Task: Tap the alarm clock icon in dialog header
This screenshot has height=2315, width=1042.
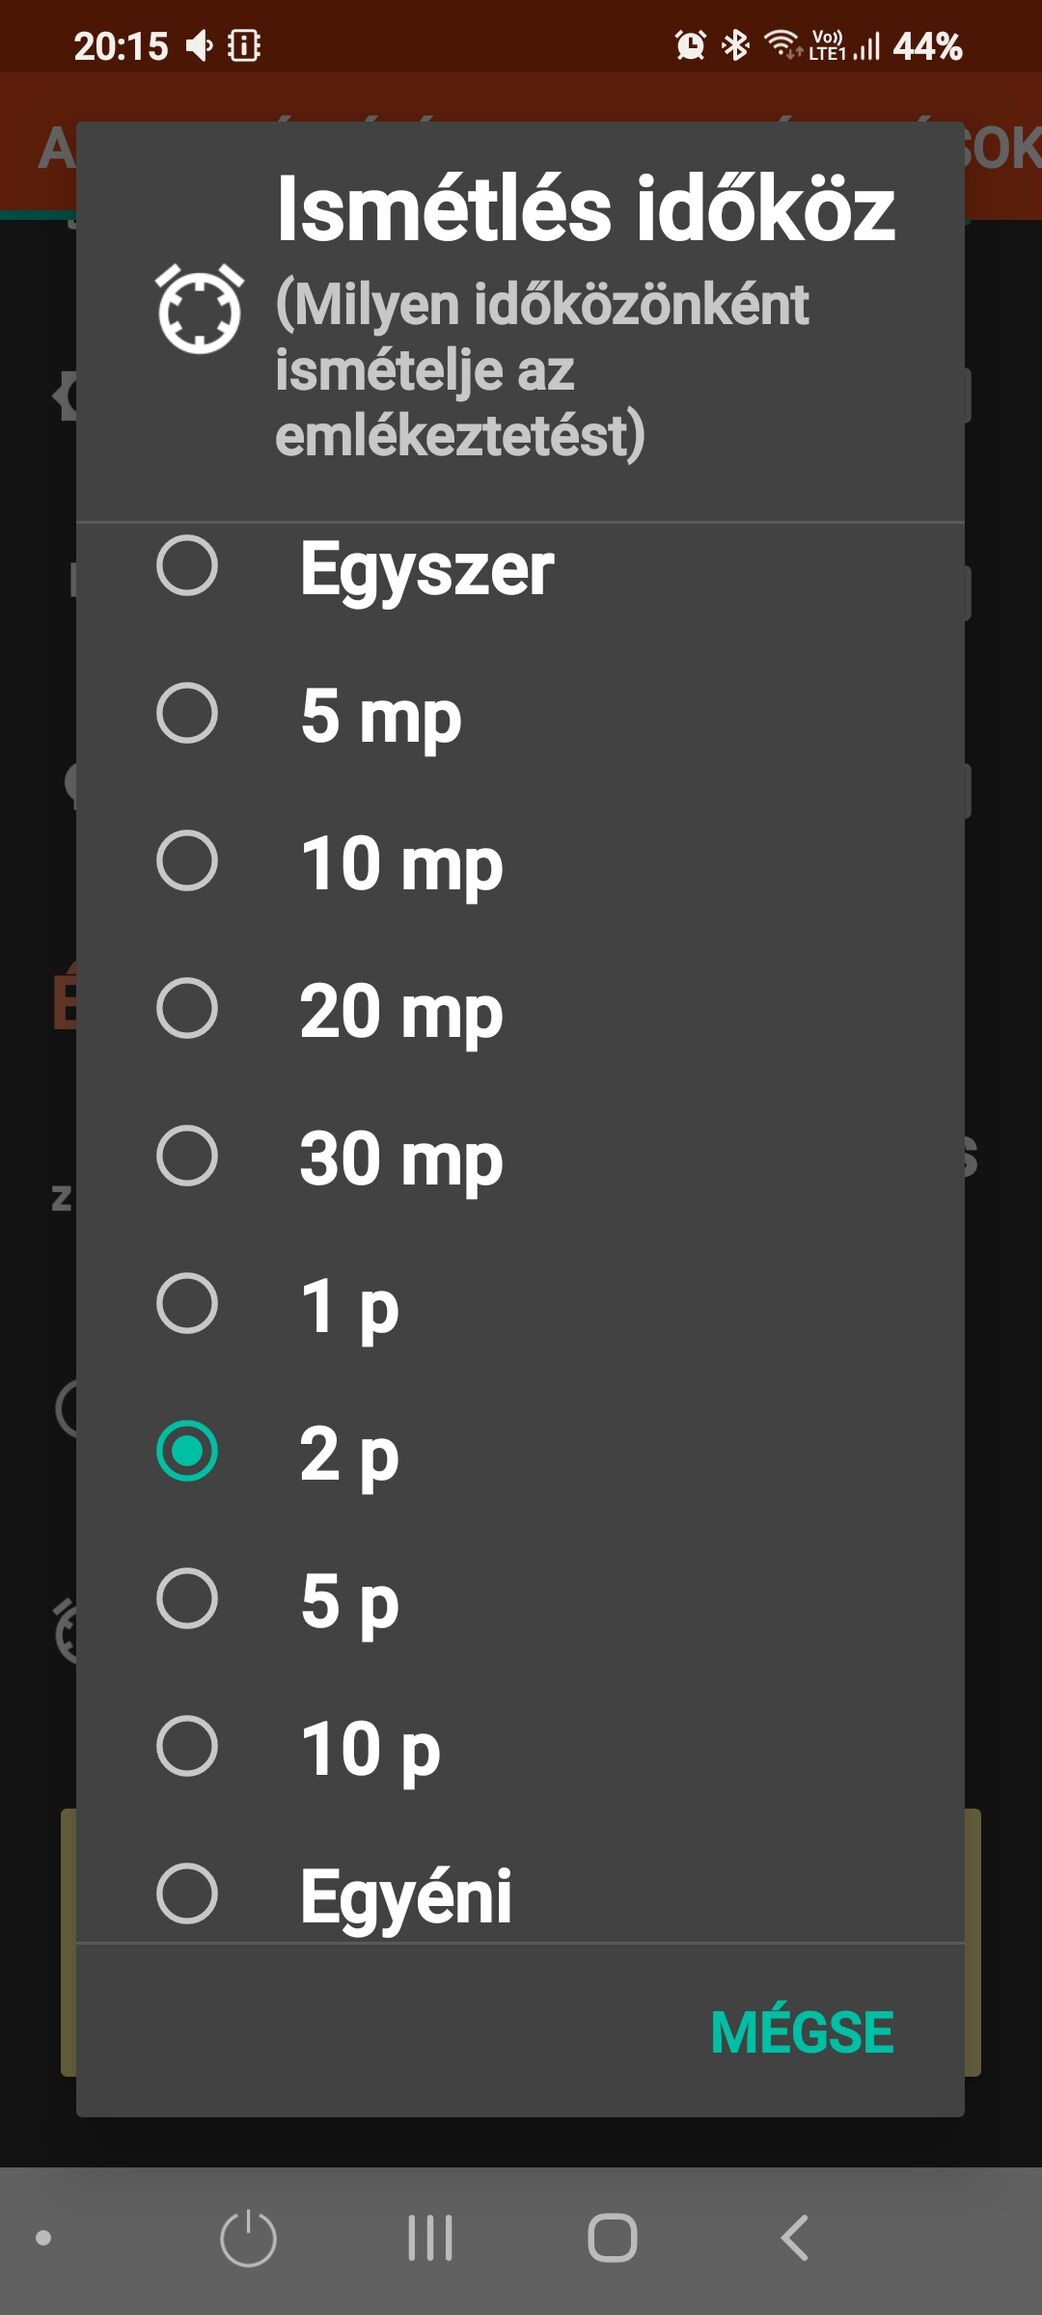Action: pyautogui.click(x=199, y=308)
